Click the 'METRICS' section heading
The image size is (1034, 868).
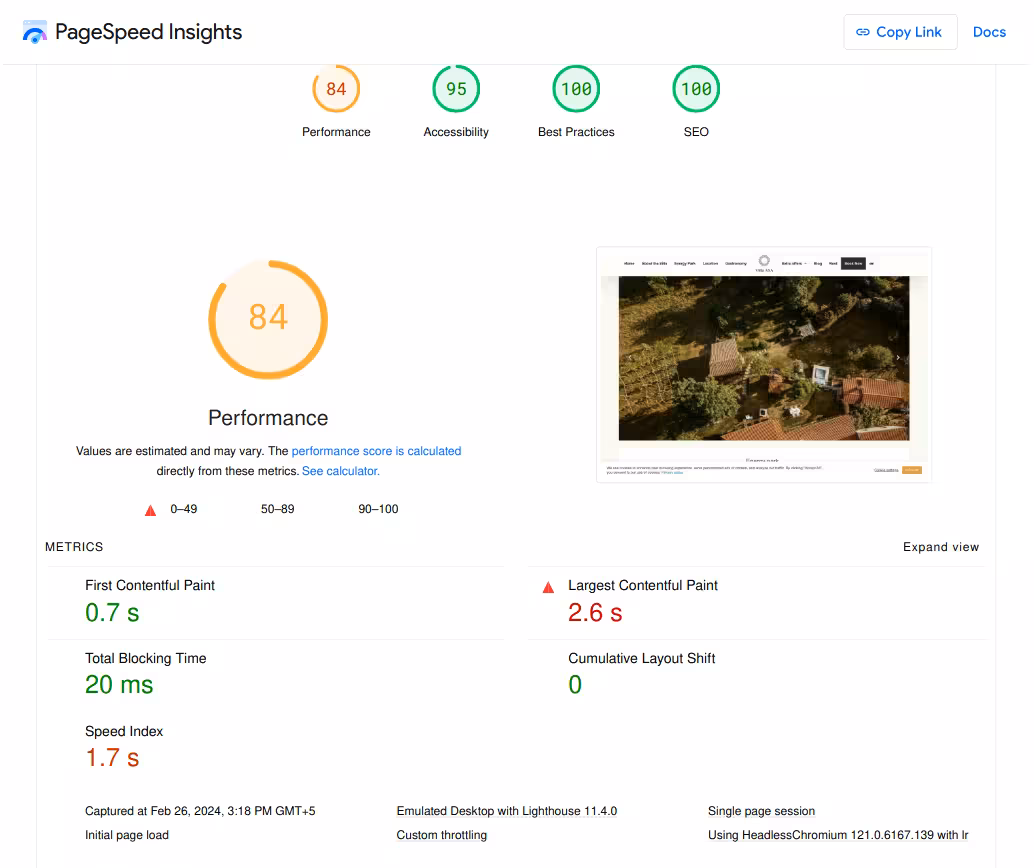point(75,547)
